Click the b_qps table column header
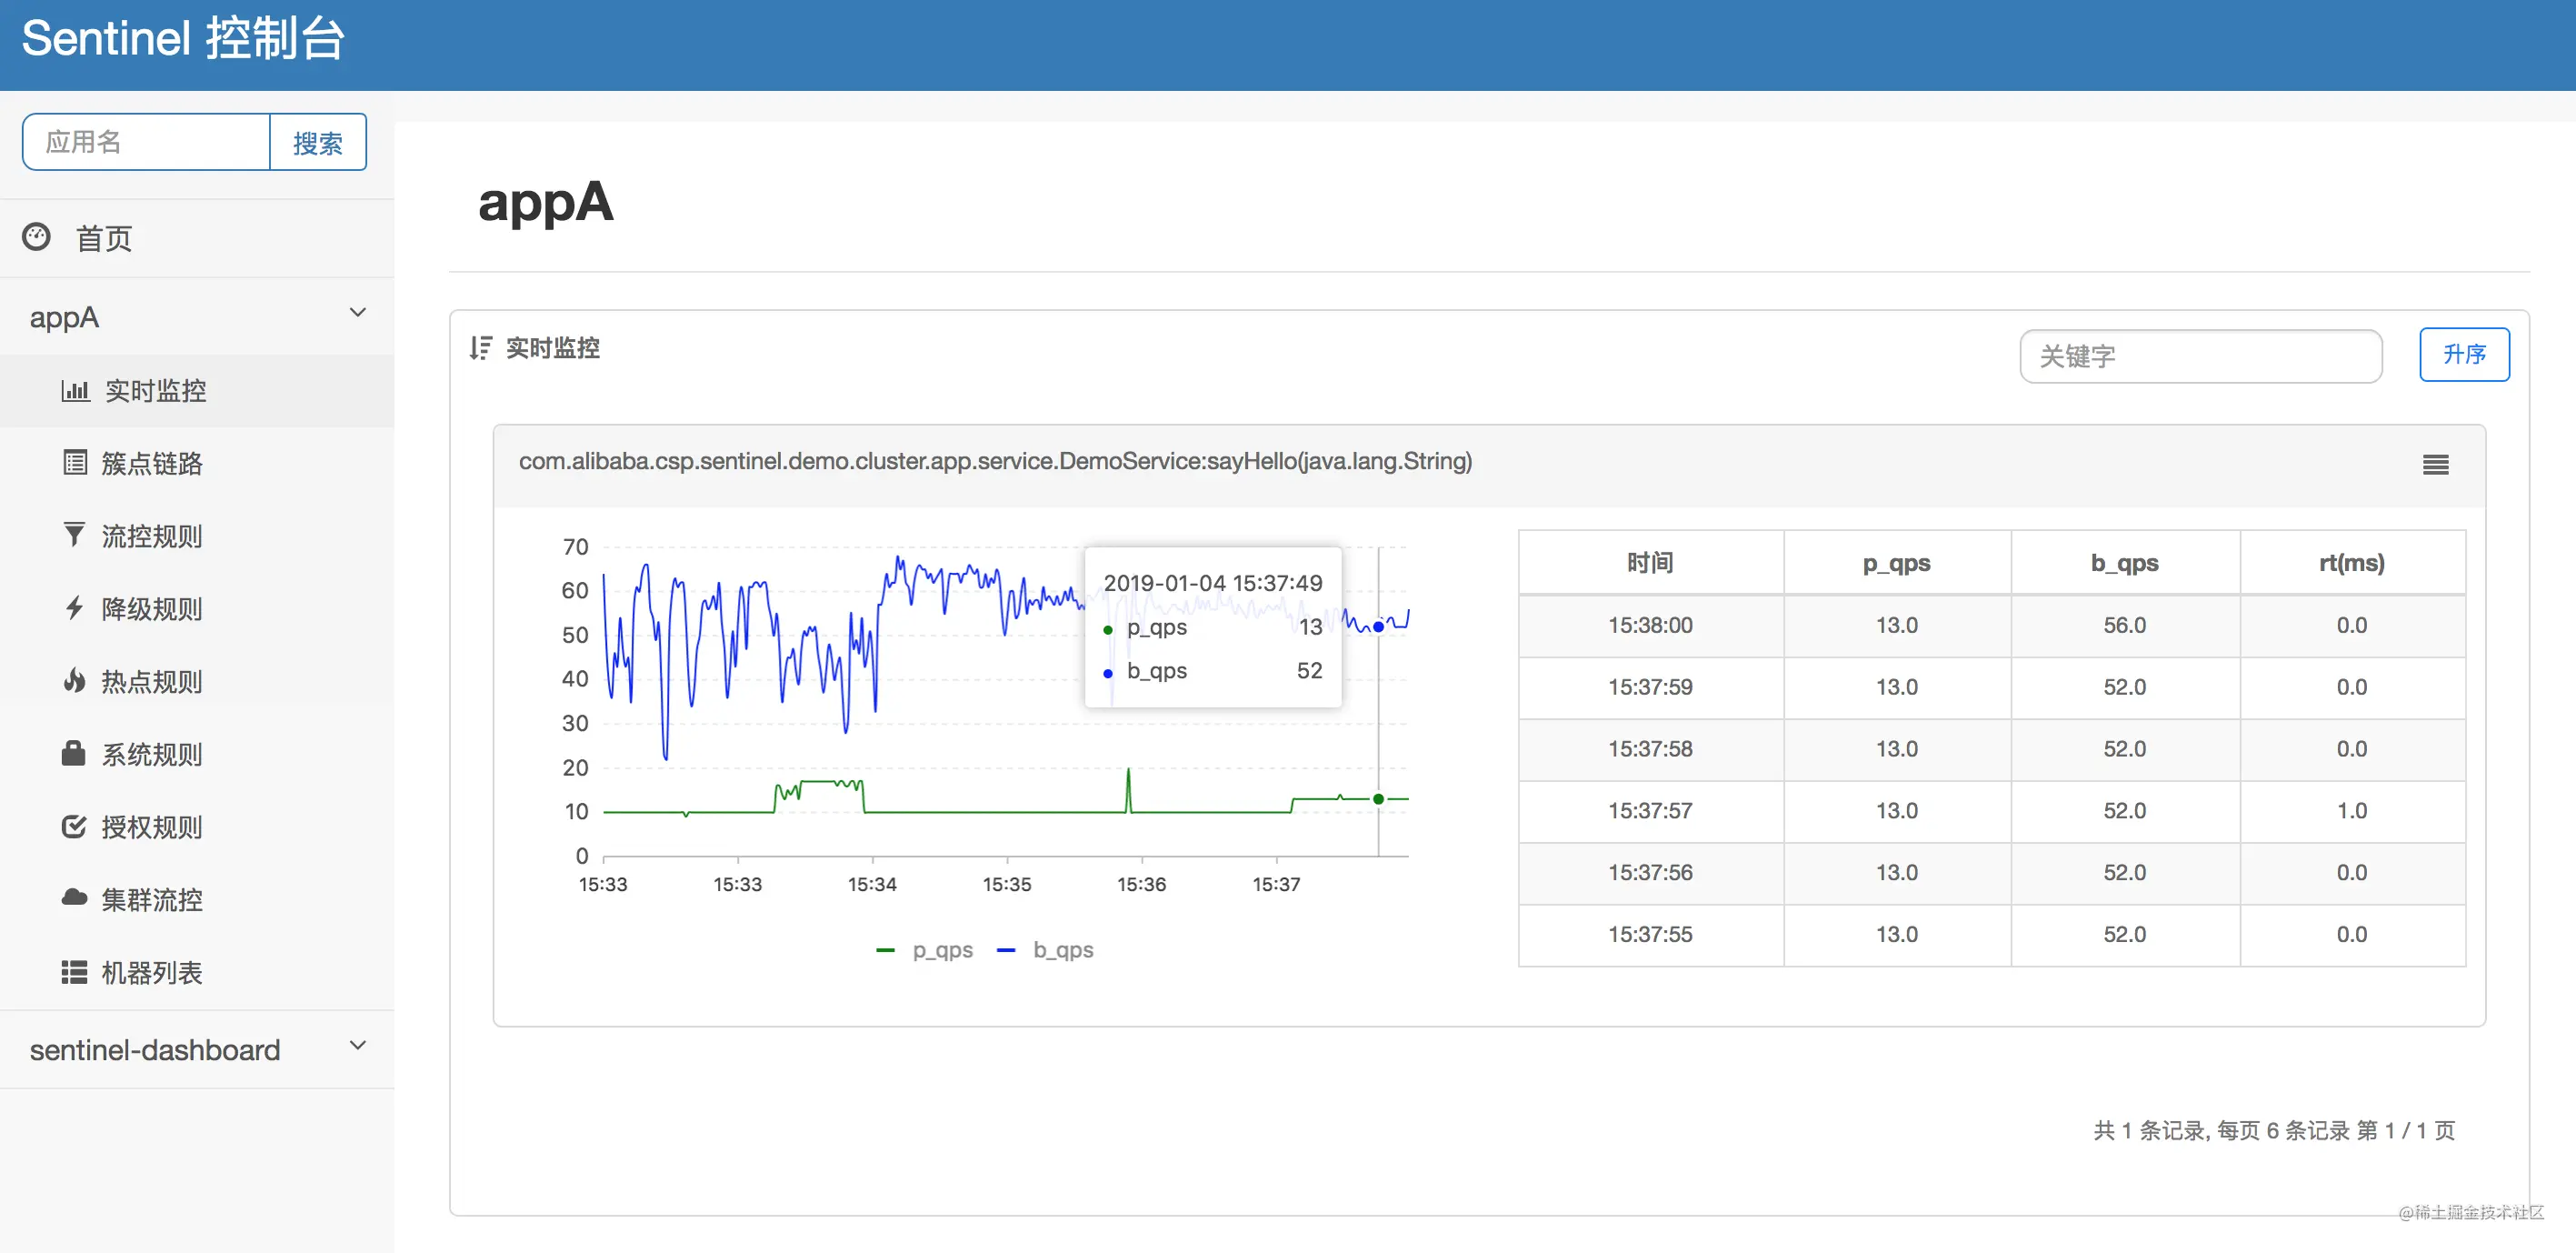2576x1253 pixels. 2124,563
